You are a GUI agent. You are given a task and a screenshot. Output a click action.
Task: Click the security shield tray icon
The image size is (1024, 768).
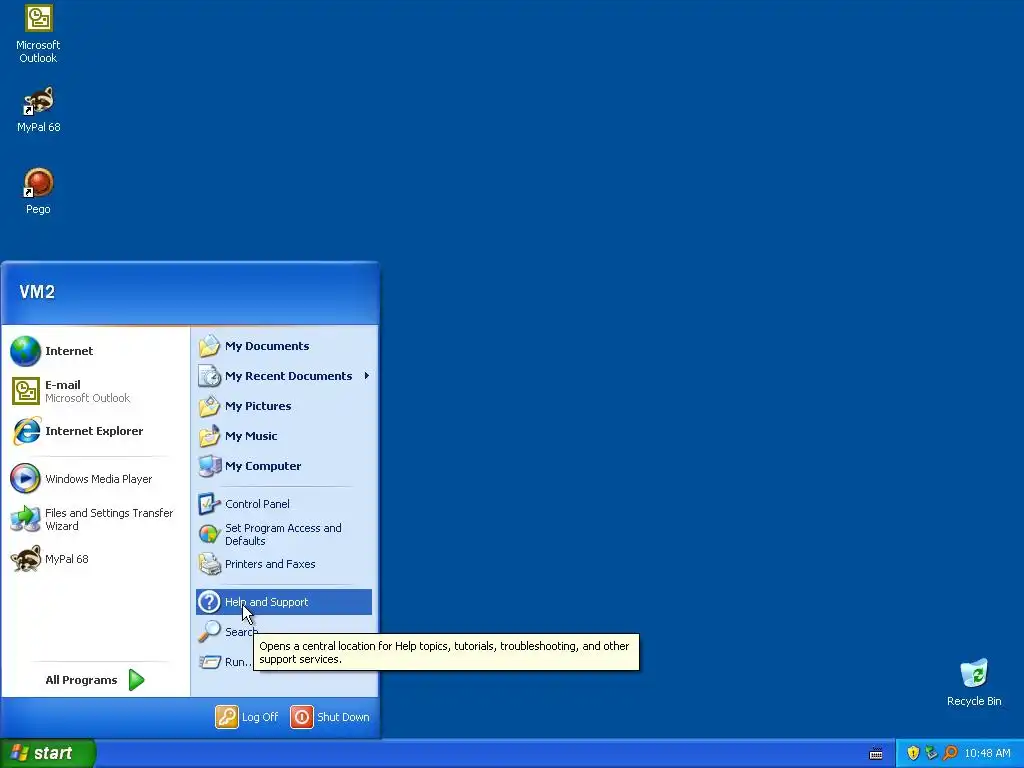[913, 753]
